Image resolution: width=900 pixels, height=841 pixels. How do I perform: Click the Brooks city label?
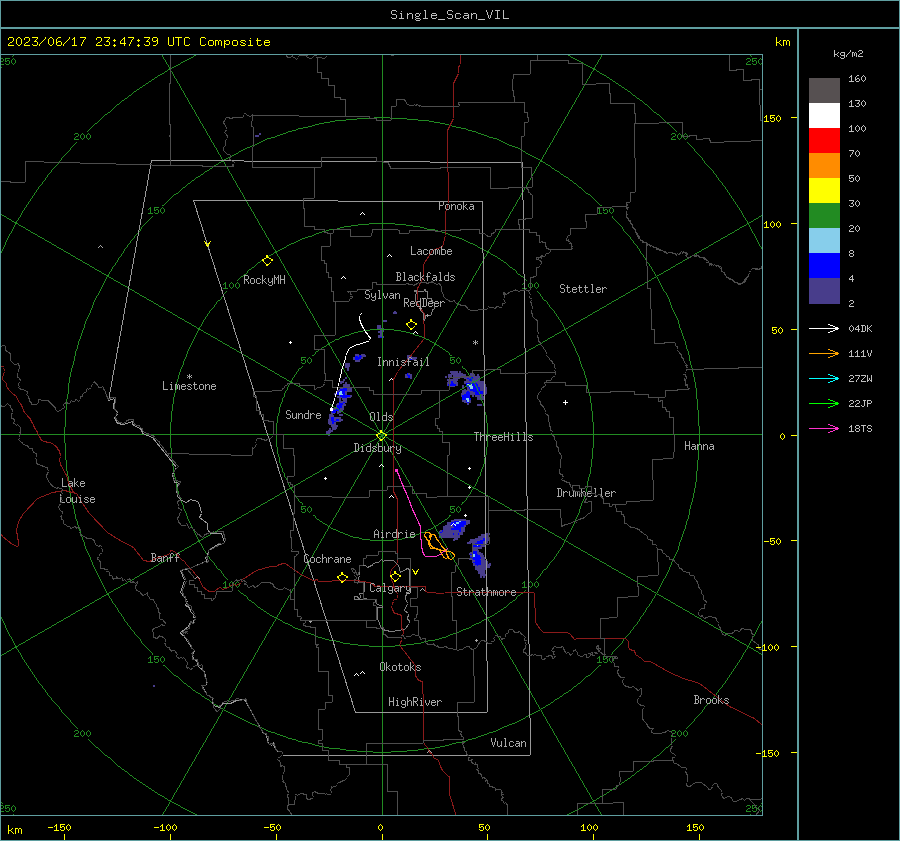point(711,700)
